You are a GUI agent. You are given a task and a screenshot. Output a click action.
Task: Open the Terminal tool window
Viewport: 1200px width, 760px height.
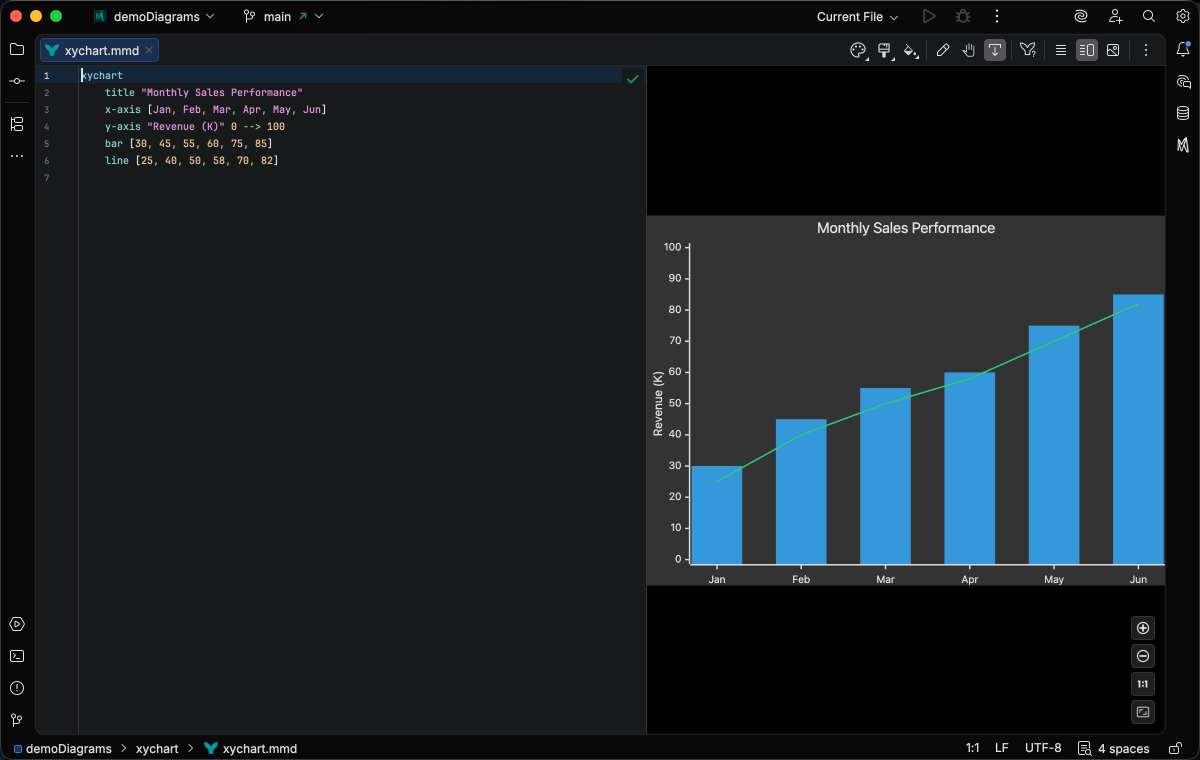coord(17,656)
